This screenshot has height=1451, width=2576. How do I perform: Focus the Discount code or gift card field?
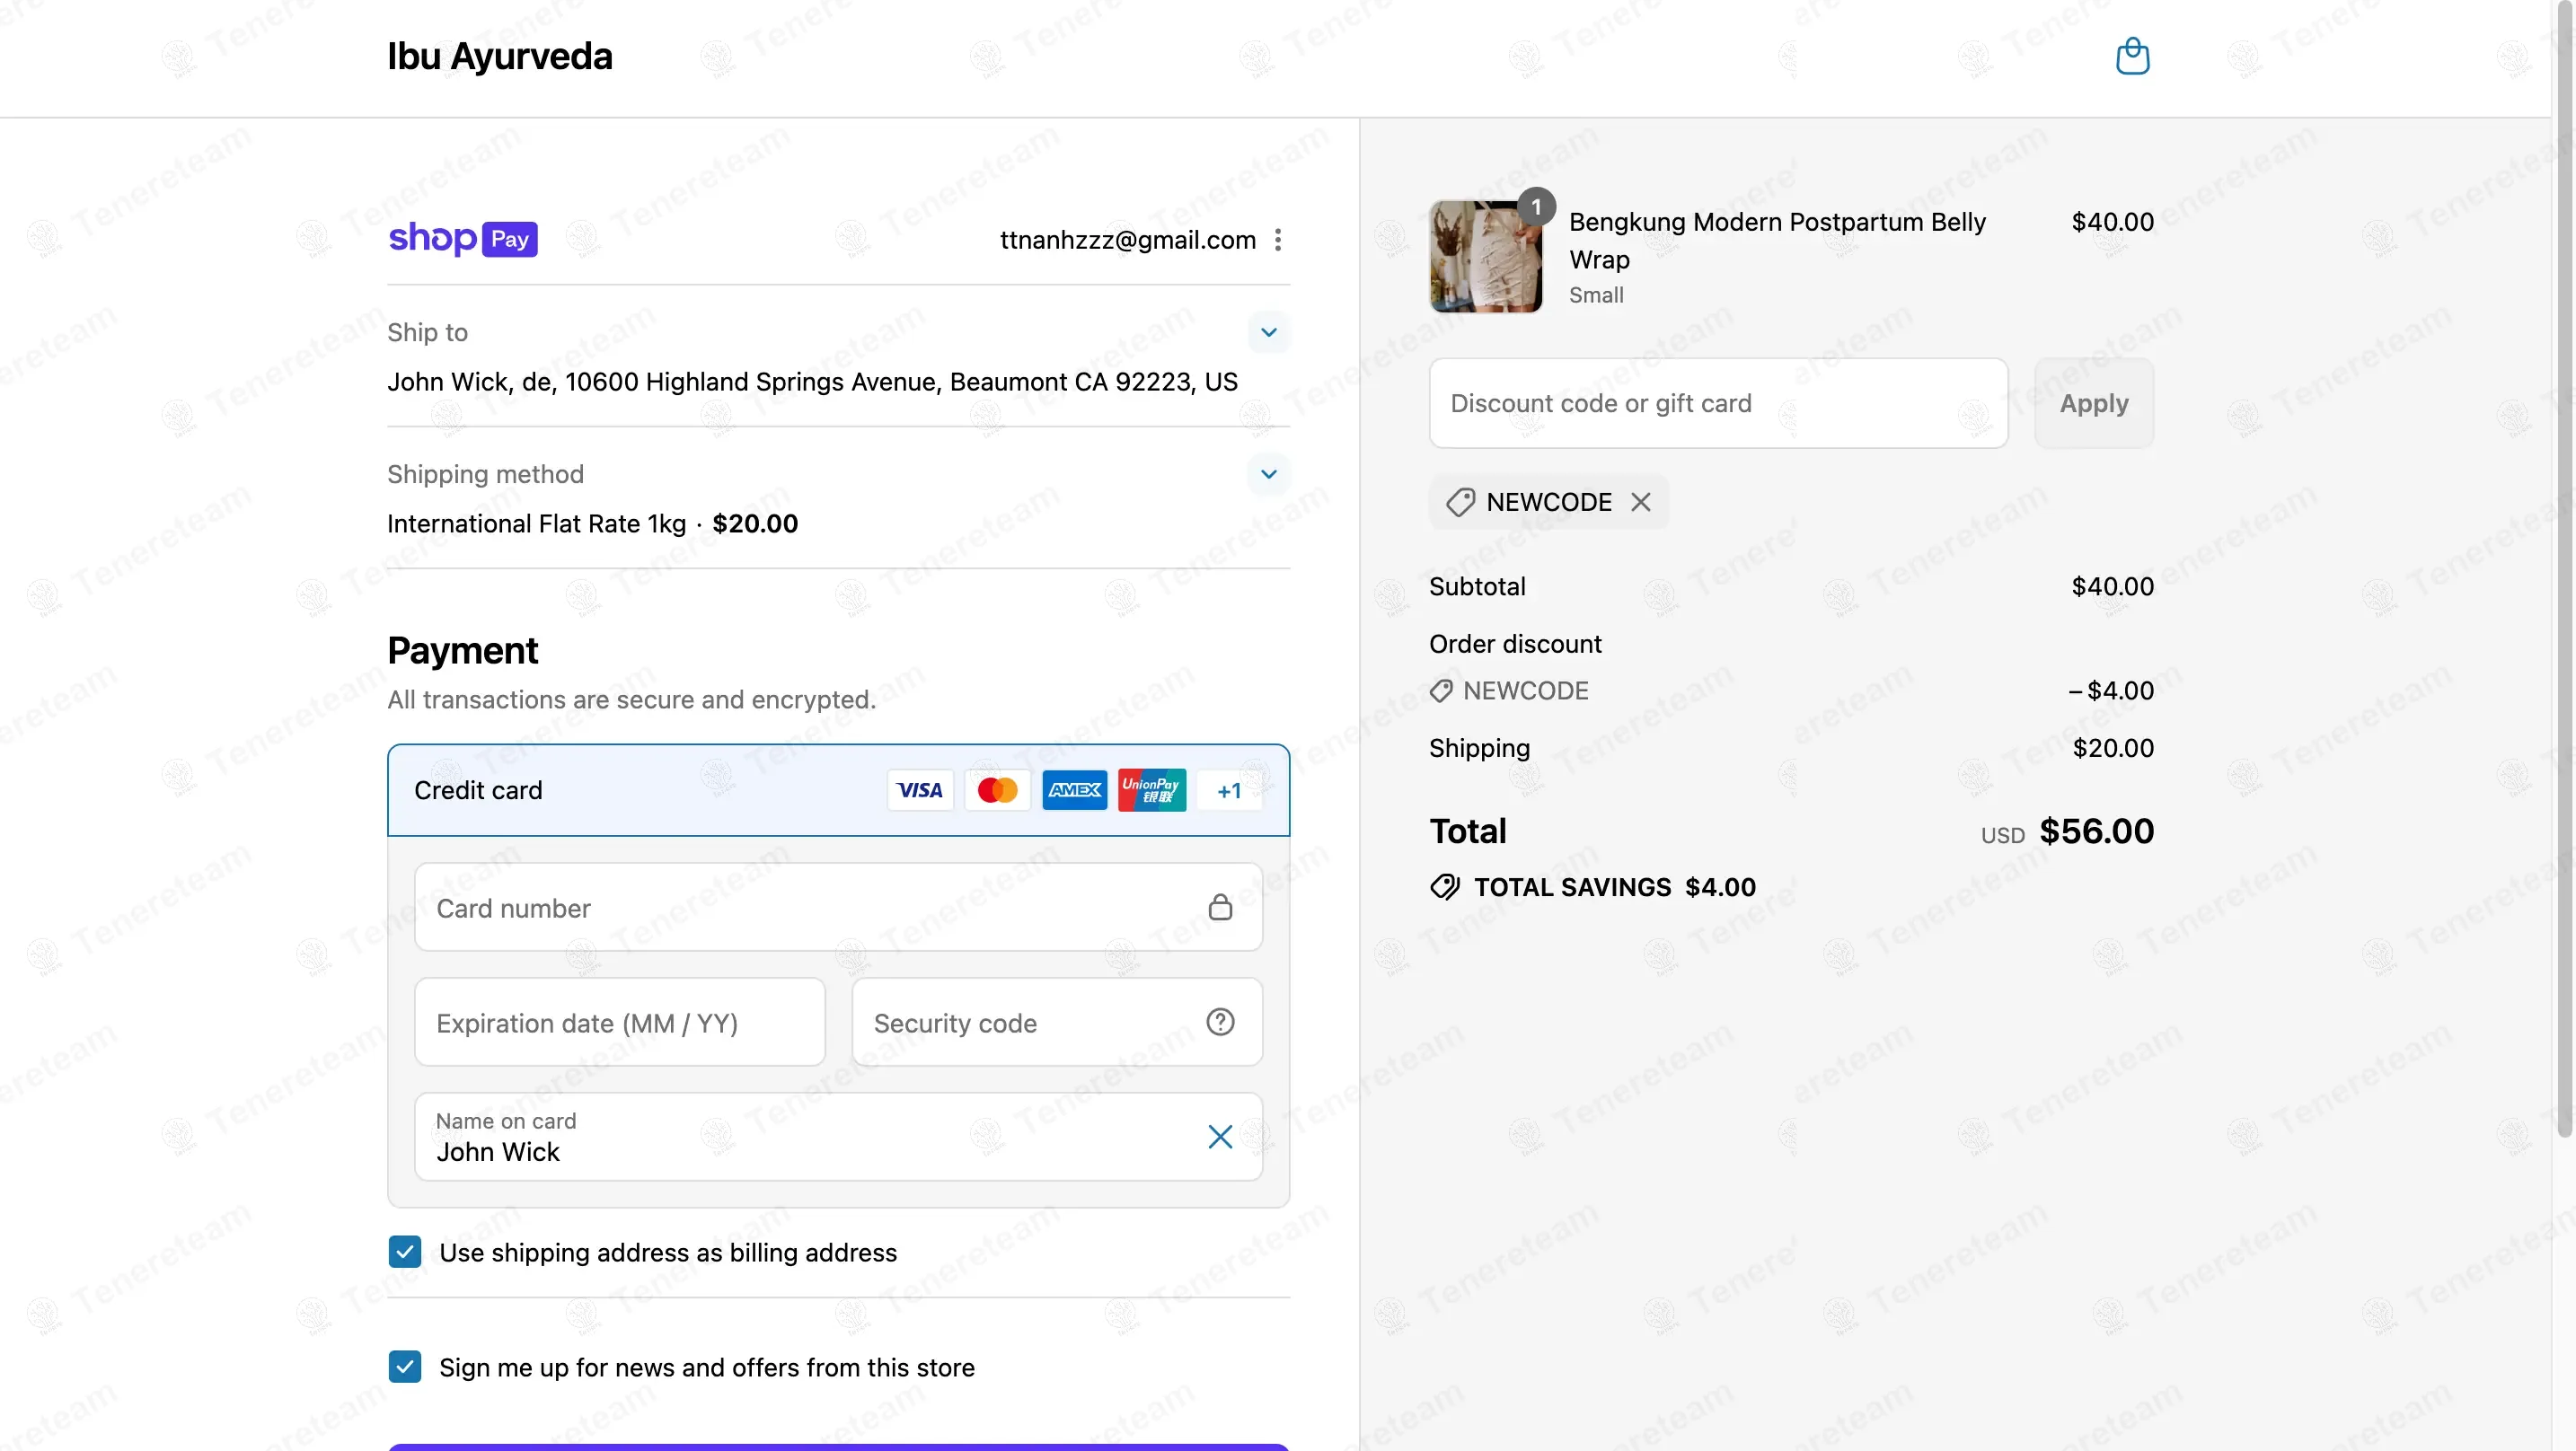(x=1718, y=403)
